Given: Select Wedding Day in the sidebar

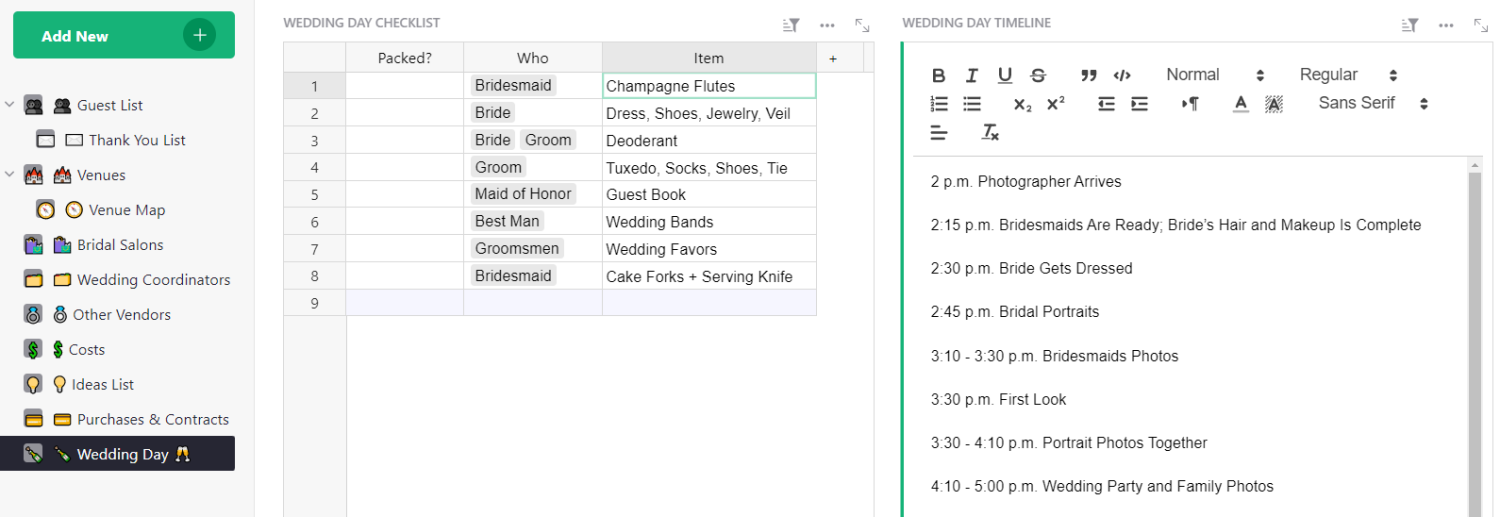Looking at the screenshot, I should coord(117,454).
